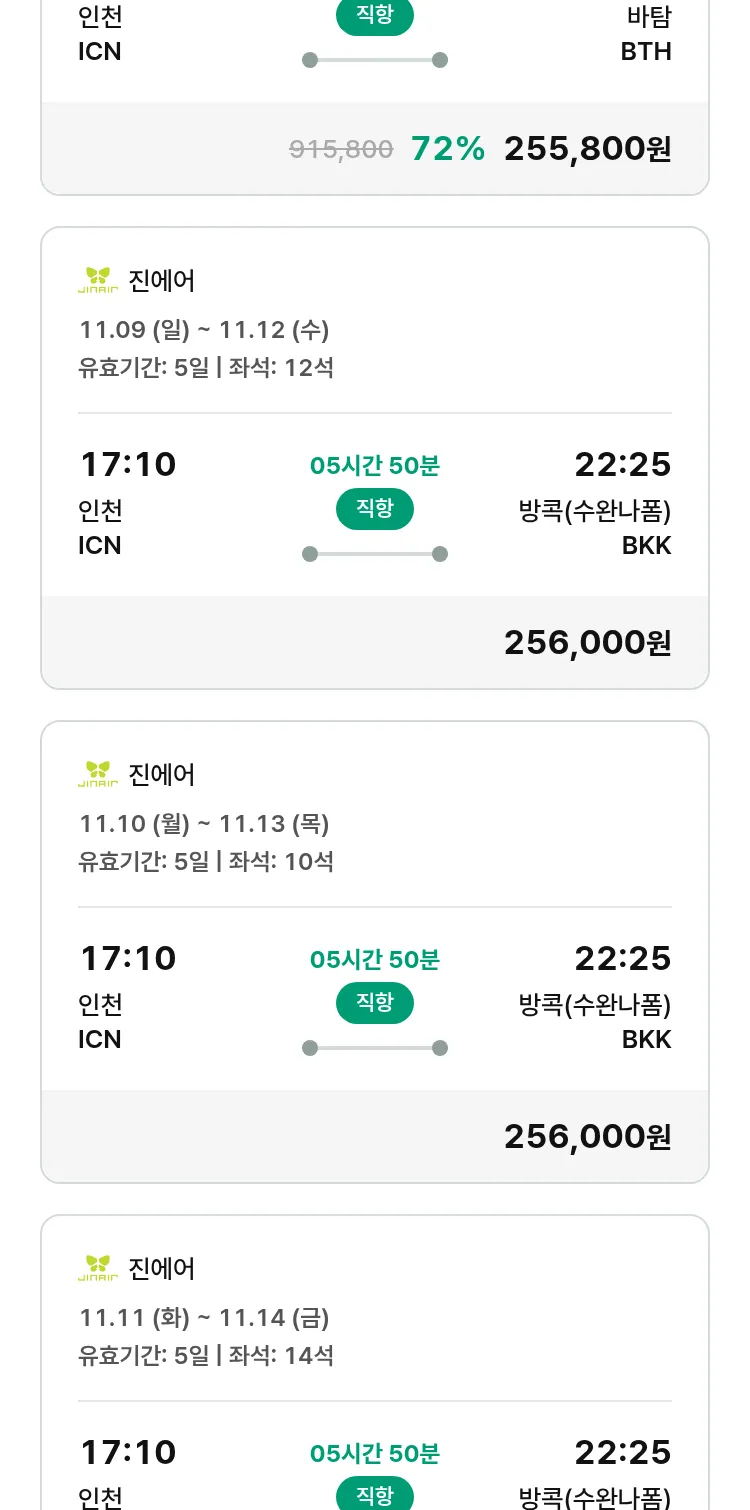The image size is (750, 1510).
Task: Click the 진에어 airline name on the 11.10 card
Action: click(162, 775)
